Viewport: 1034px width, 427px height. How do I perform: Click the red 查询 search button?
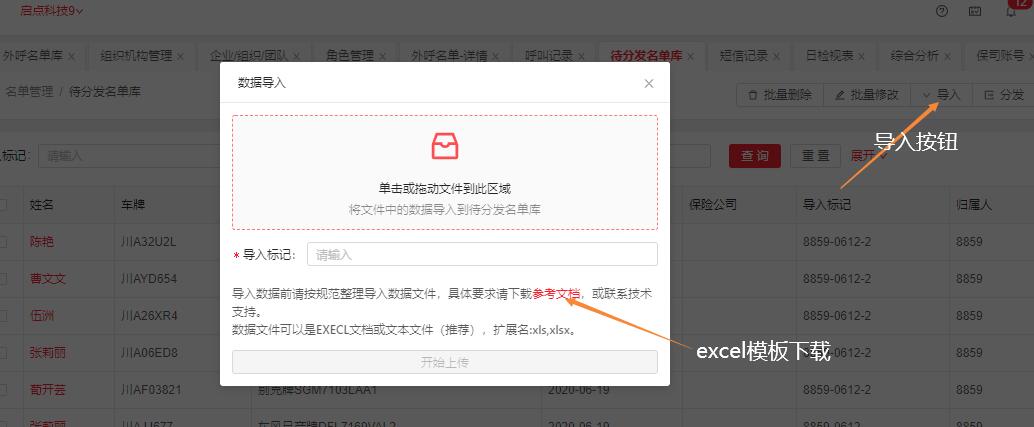pos(755,156)
